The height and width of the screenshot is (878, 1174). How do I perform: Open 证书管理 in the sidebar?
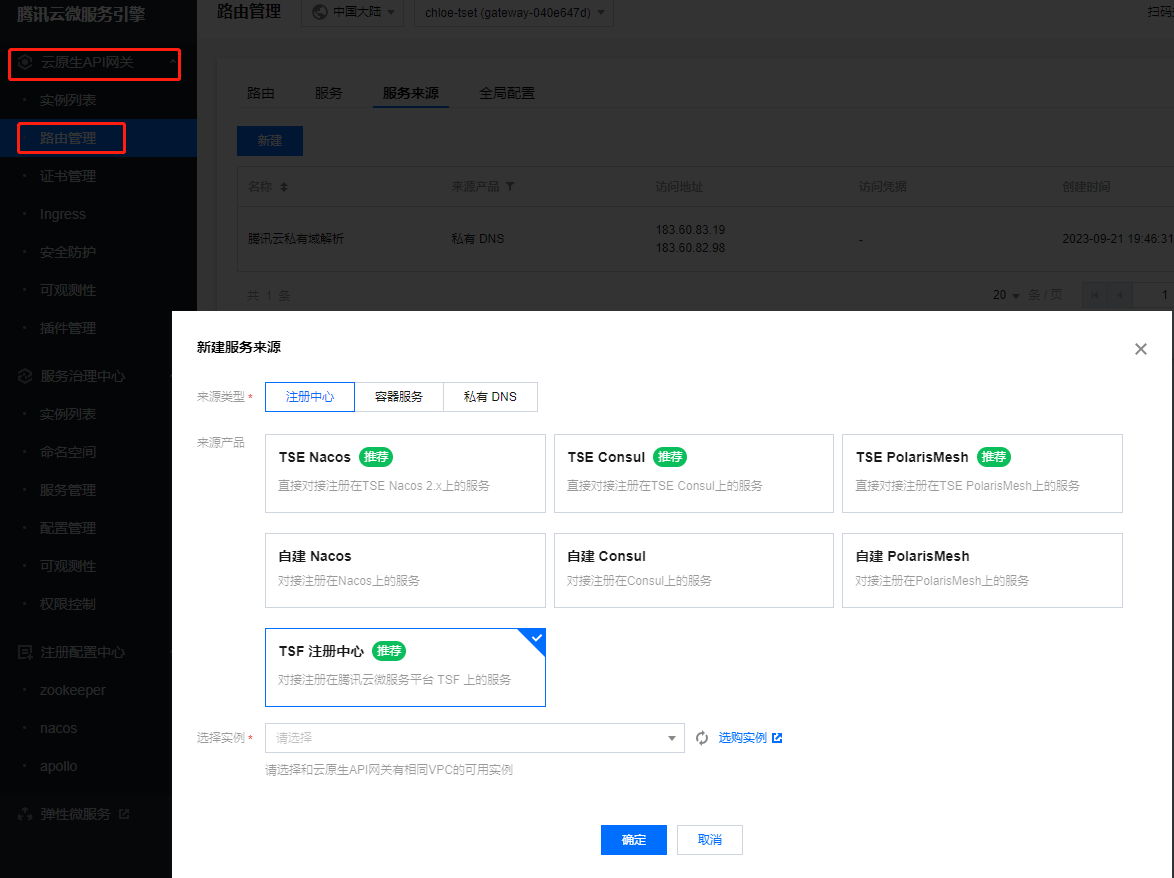[x=68, y=176]
